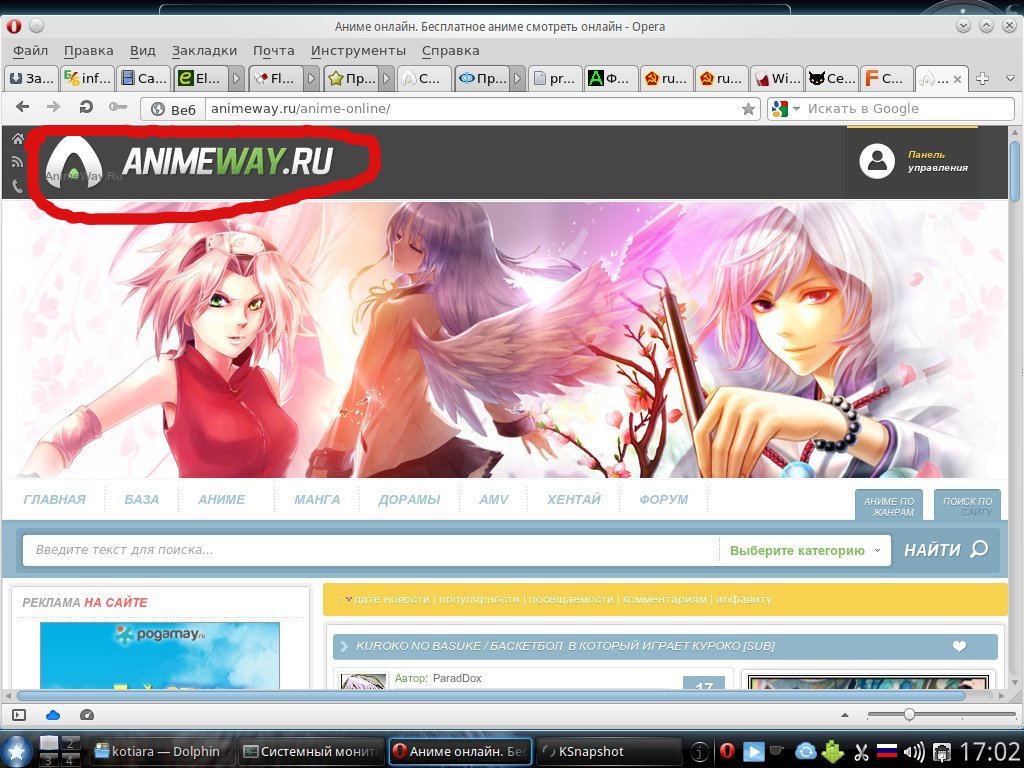Click the RSS feed icon on the site

pyautogui.click(x=18, y=162)
